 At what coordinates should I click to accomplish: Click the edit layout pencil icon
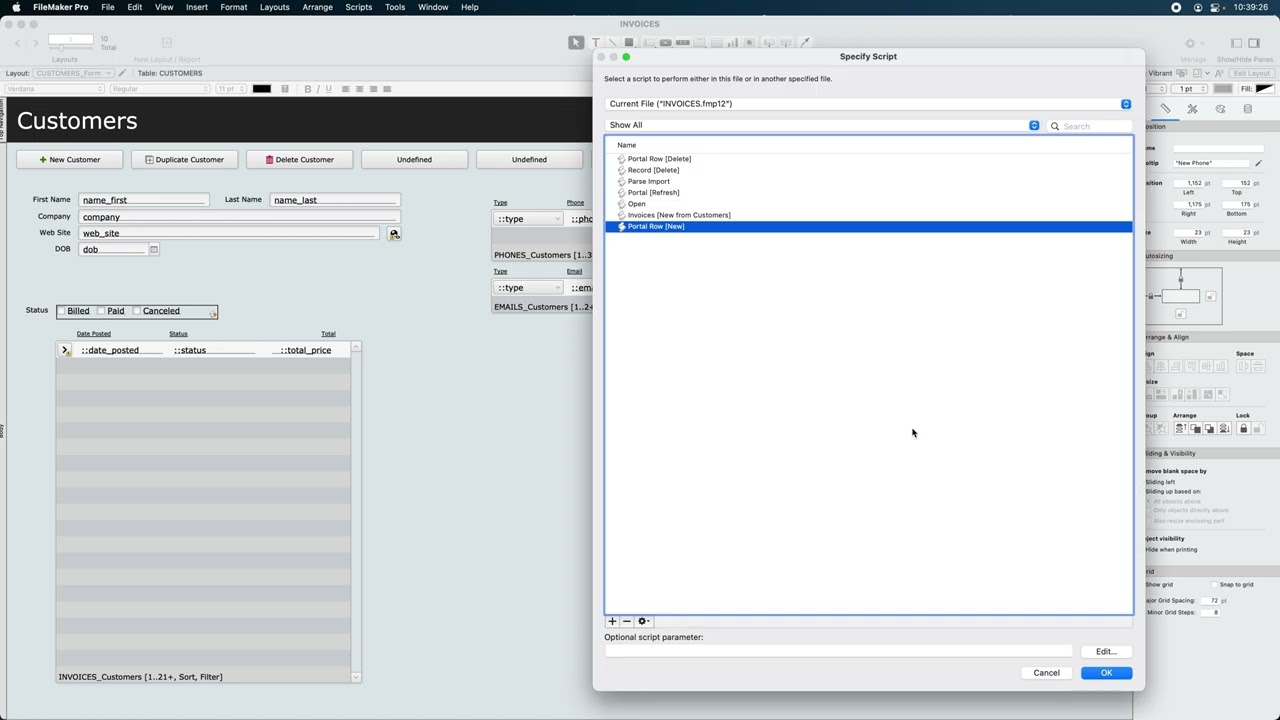pos(122,73)
